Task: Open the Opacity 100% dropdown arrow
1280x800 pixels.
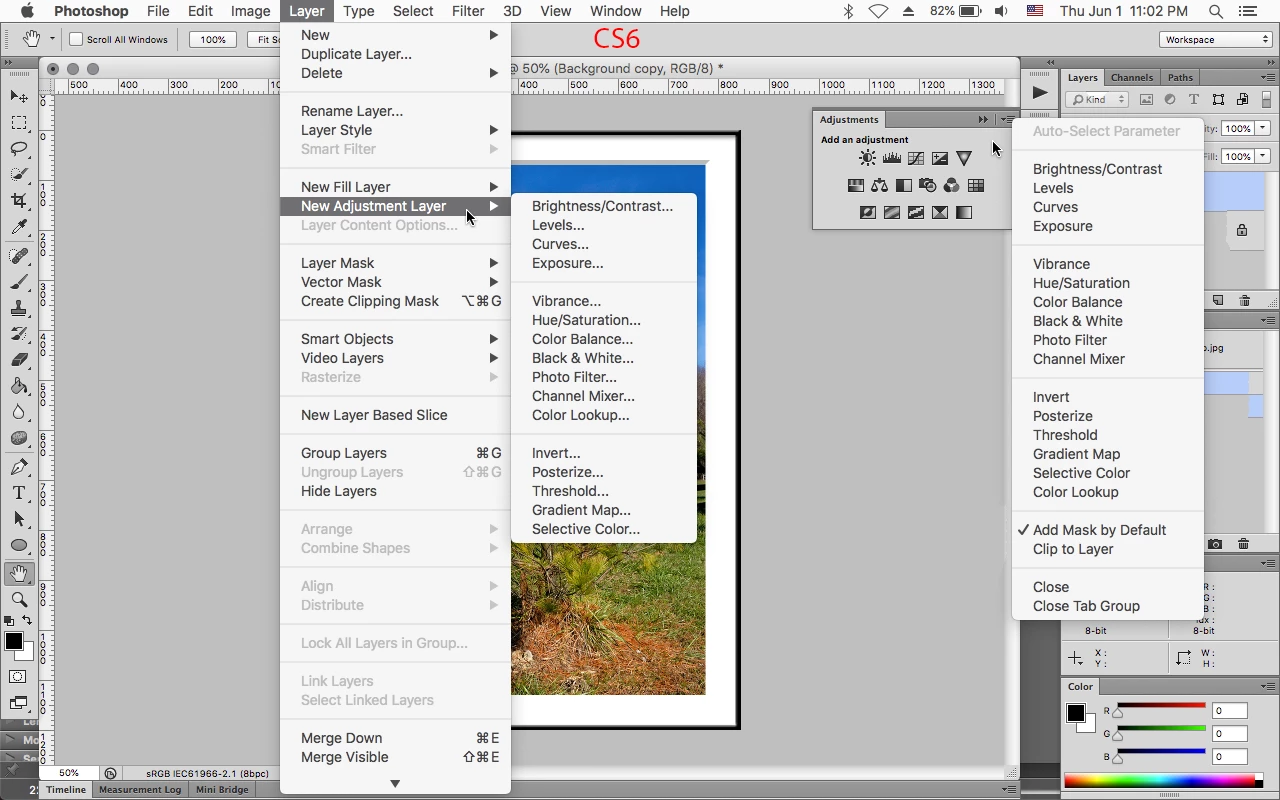Action: click(1263, 128)
